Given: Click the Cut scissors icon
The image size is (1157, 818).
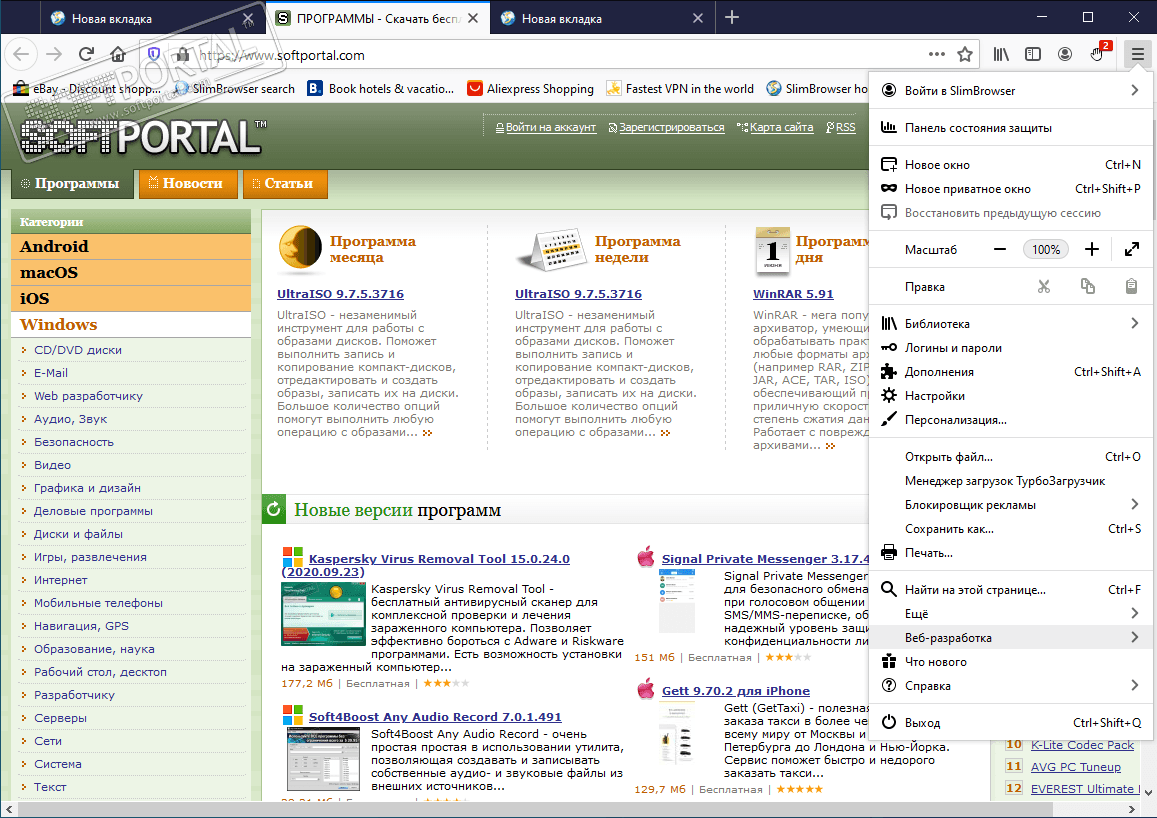Looking at the screenshot, I should [1043, 286].
